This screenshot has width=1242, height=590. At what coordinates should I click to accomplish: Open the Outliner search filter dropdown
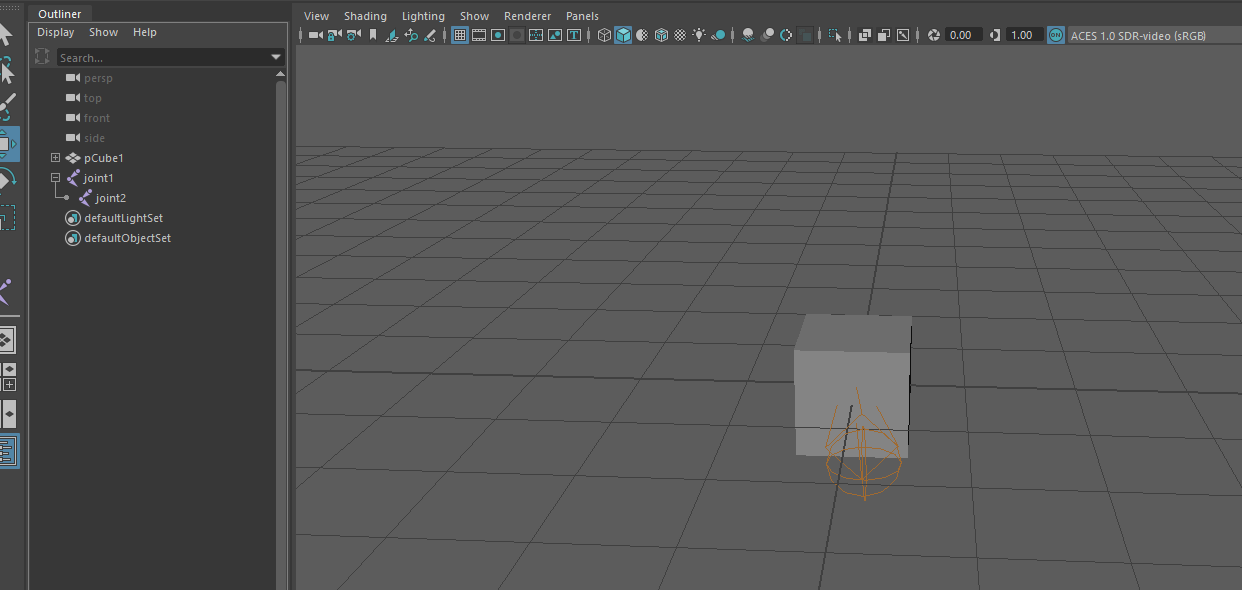click(275, 57)
